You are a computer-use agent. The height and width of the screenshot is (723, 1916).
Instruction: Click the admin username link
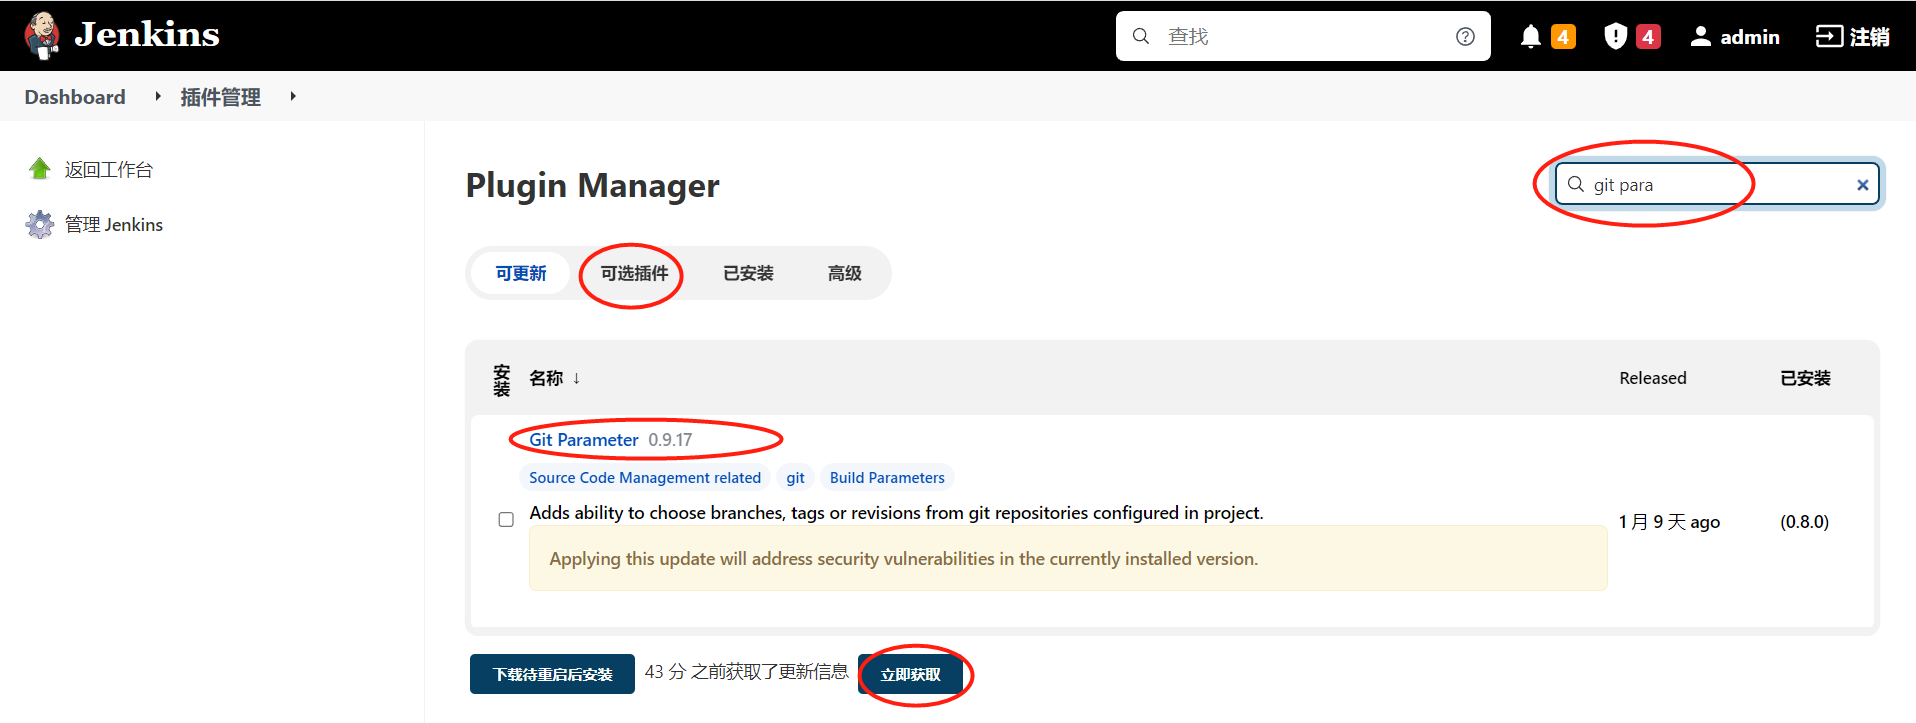click(x=1750, y=37)
